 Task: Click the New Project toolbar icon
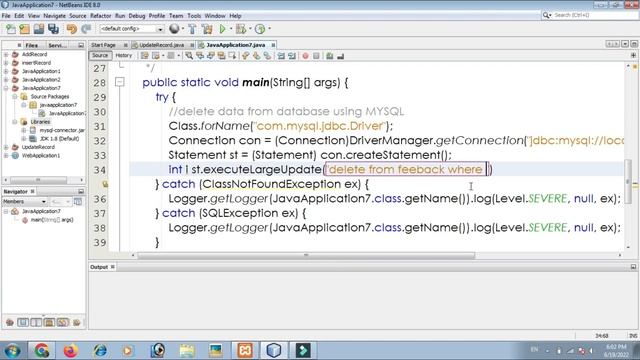24,29
